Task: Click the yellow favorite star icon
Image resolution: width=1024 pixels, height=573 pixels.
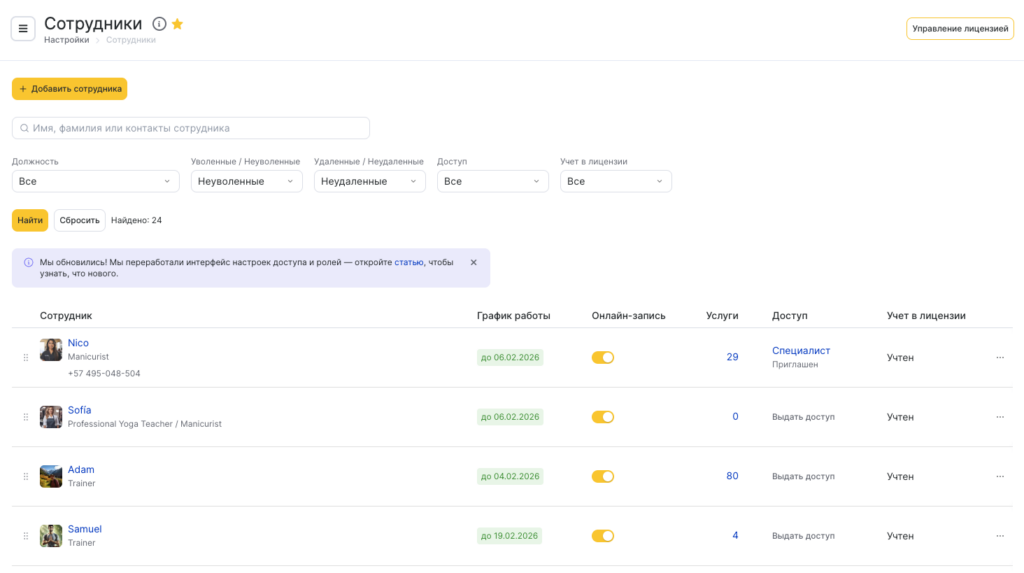Action: 177,24
